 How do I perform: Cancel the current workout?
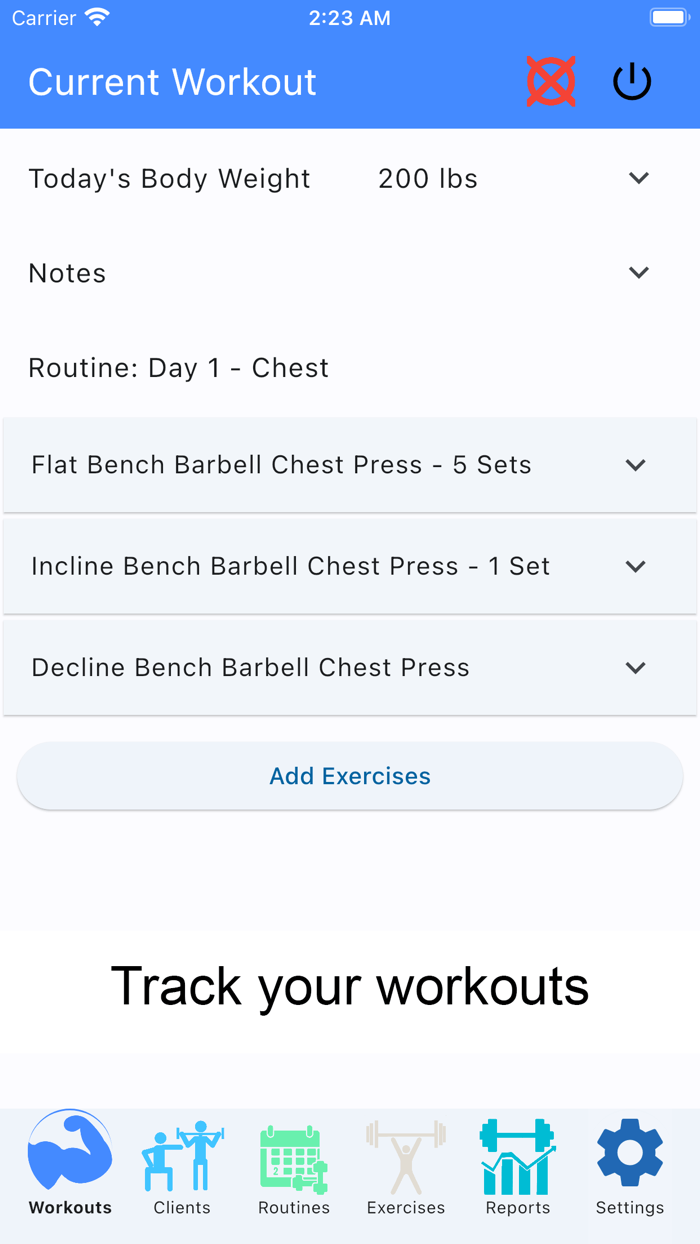click(x=551, y=82)
